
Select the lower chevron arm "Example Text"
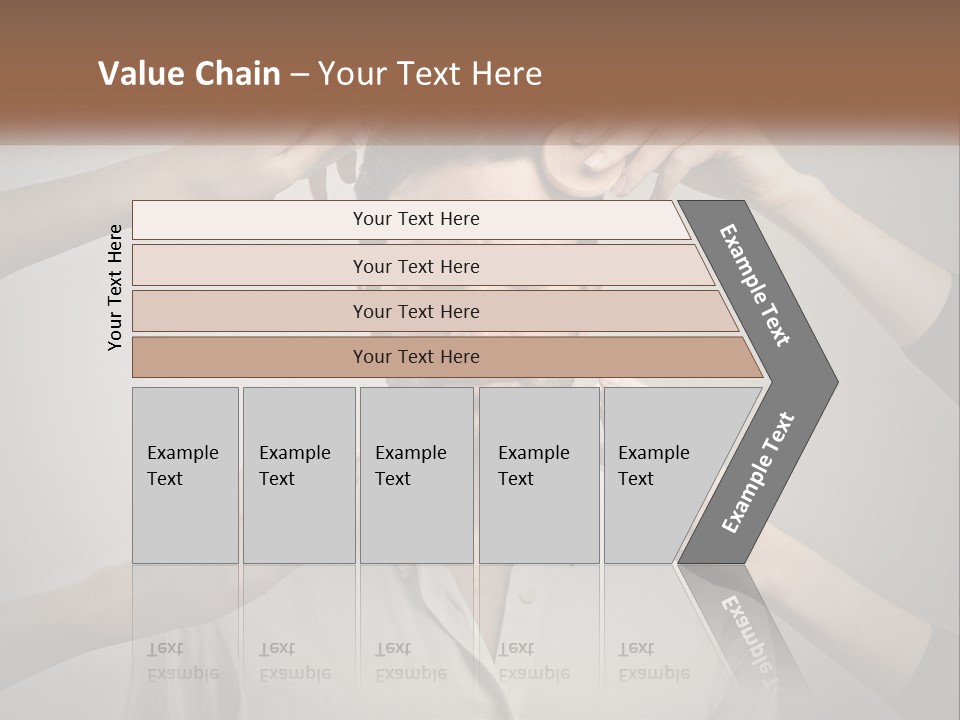coord(758,472)
